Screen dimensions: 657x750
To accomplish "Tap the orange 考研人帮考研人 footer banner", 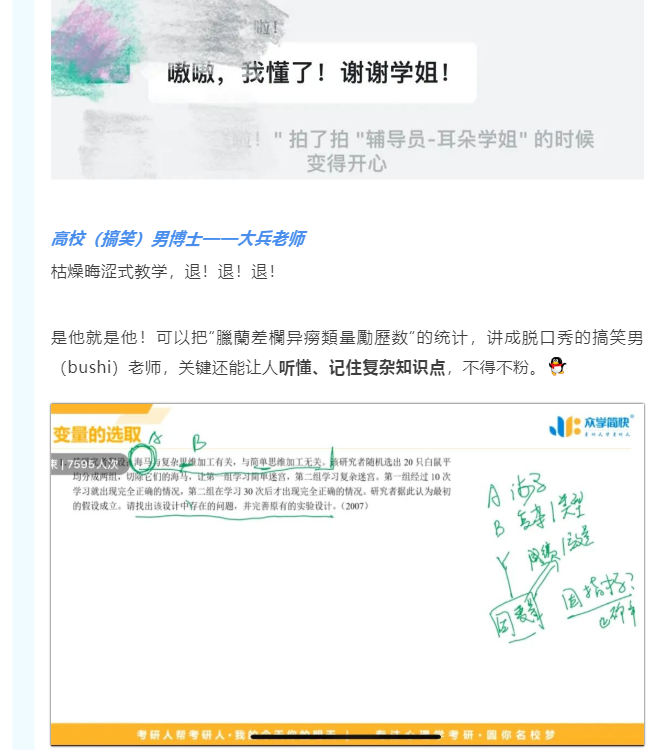I will pyautogui.click(x=347, y=734).
